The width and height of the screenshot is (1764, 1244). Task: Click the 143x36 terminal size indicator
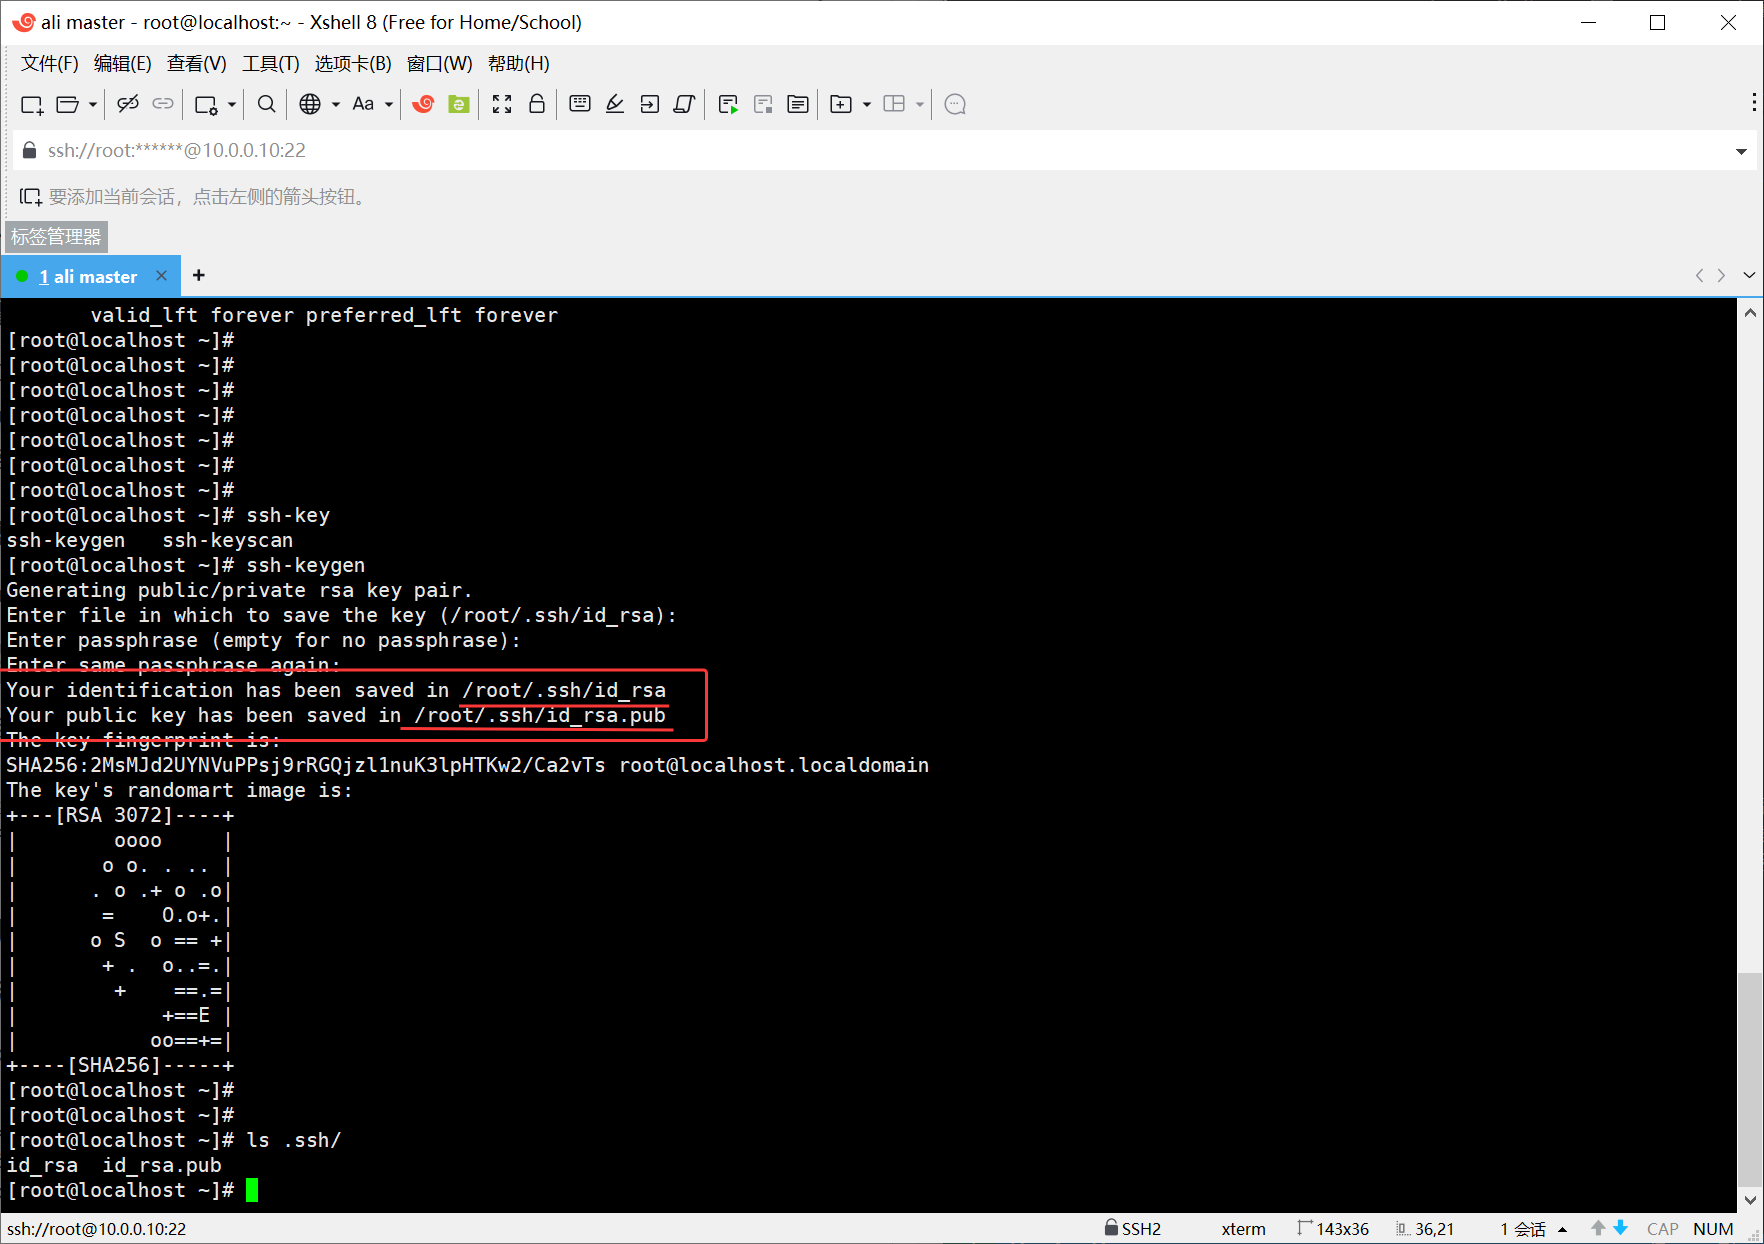pos(1333,1228)
